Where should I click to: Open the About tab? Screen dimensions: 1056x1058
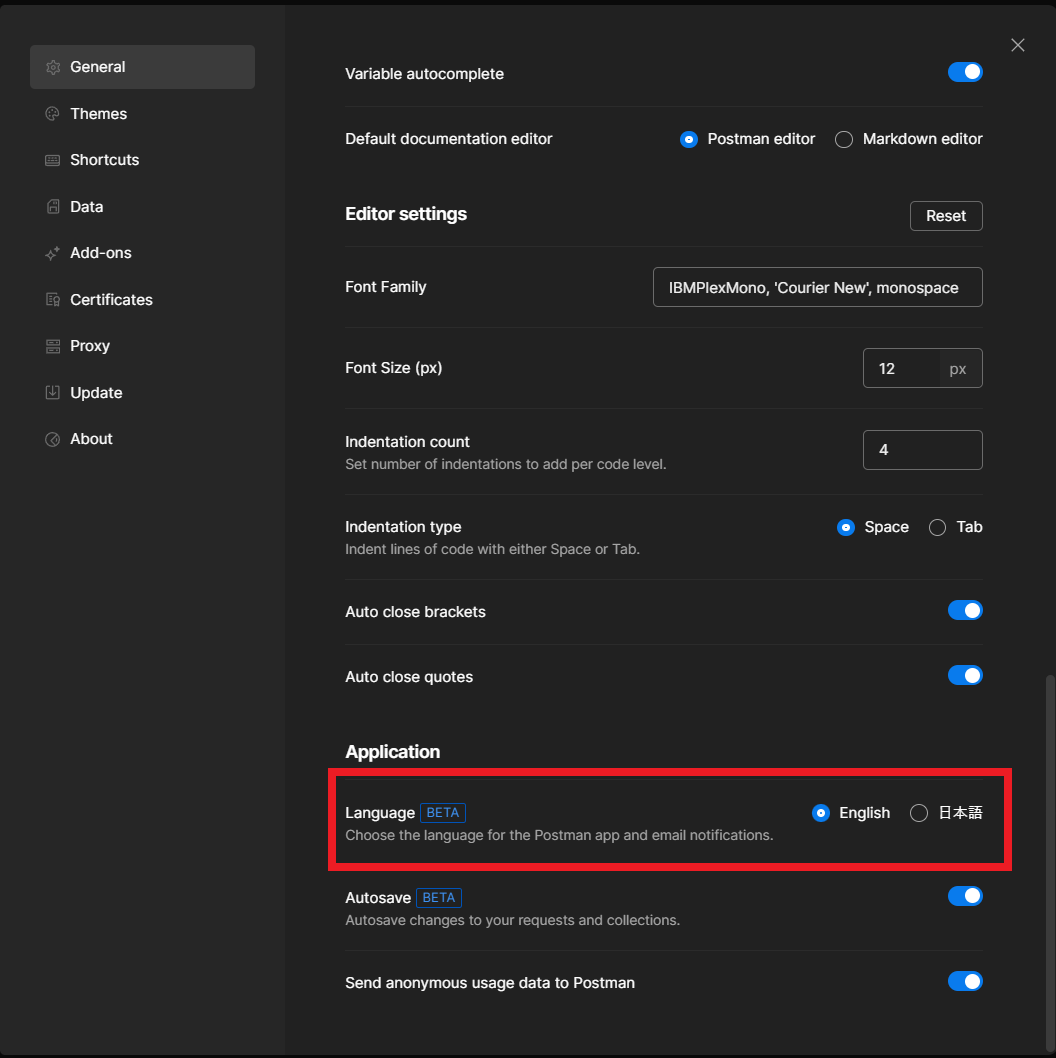142,439
